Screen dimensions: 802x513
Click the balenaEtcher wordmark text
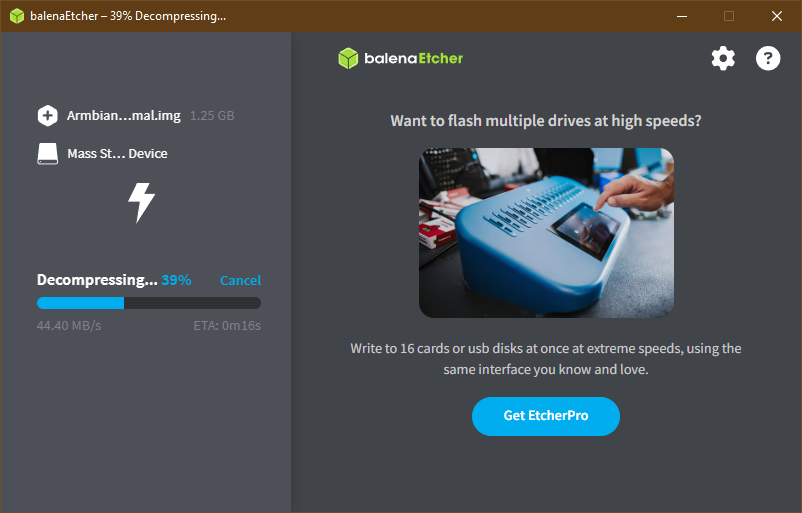click(413, 58)
